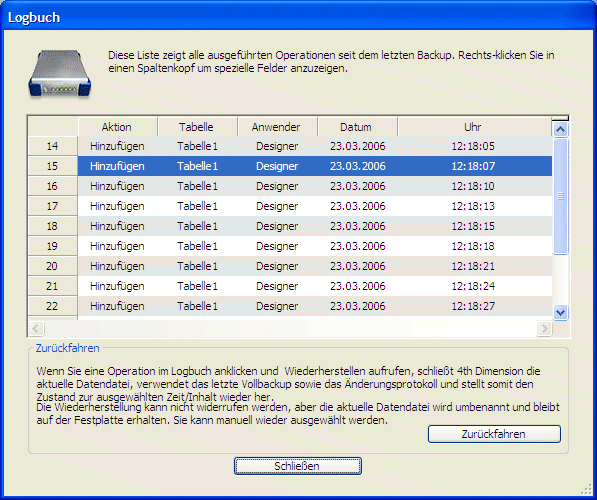Image resolution: width=597 pixels, height=500 pixels.
Task: Sort by the Aktion column header
Action: [x=118, y=127]
